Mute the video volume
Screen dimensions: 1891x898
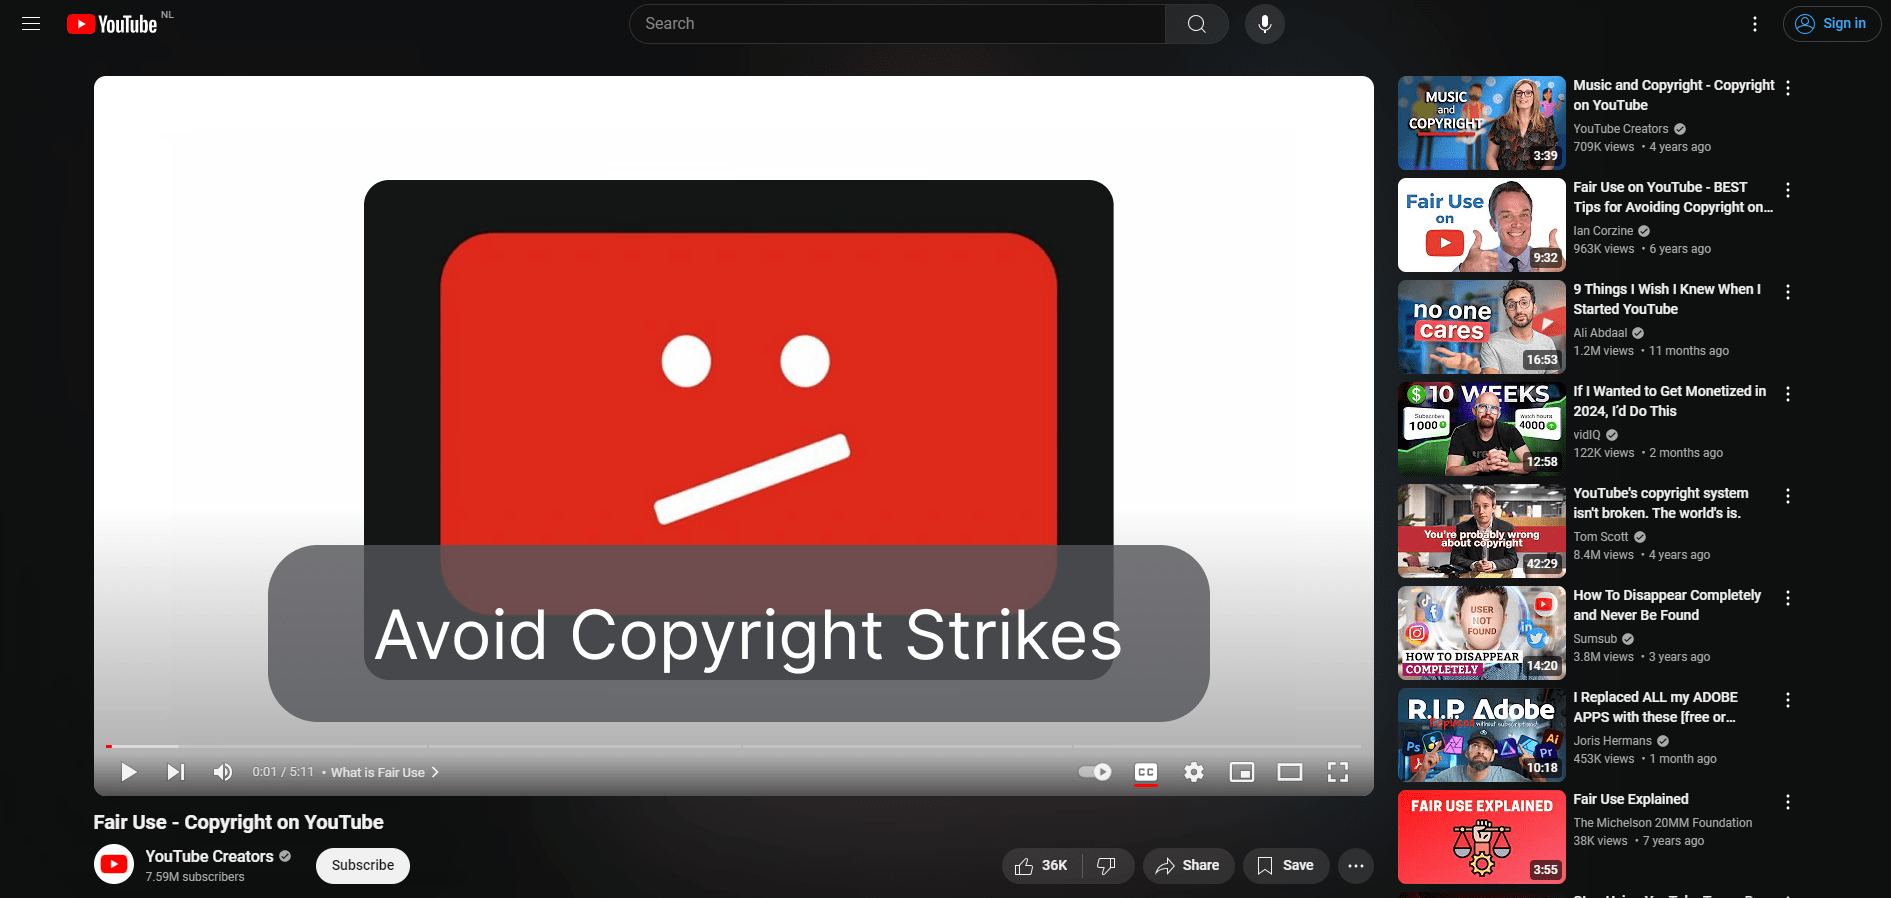[x=223, y=772]
